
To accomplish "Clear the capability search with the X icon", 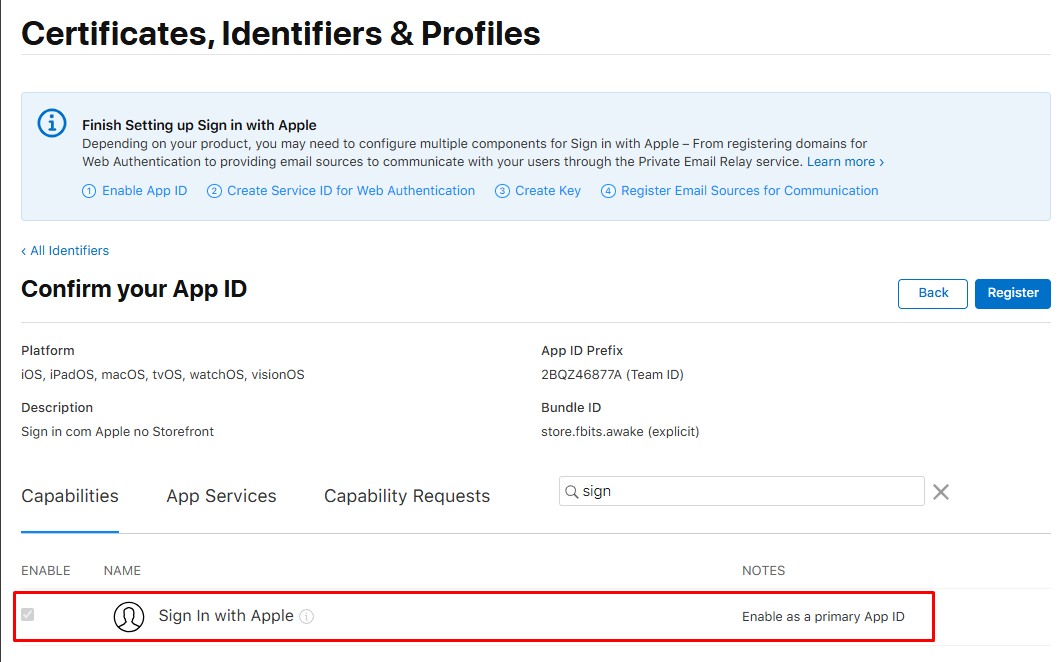I will tap(940, 492).
